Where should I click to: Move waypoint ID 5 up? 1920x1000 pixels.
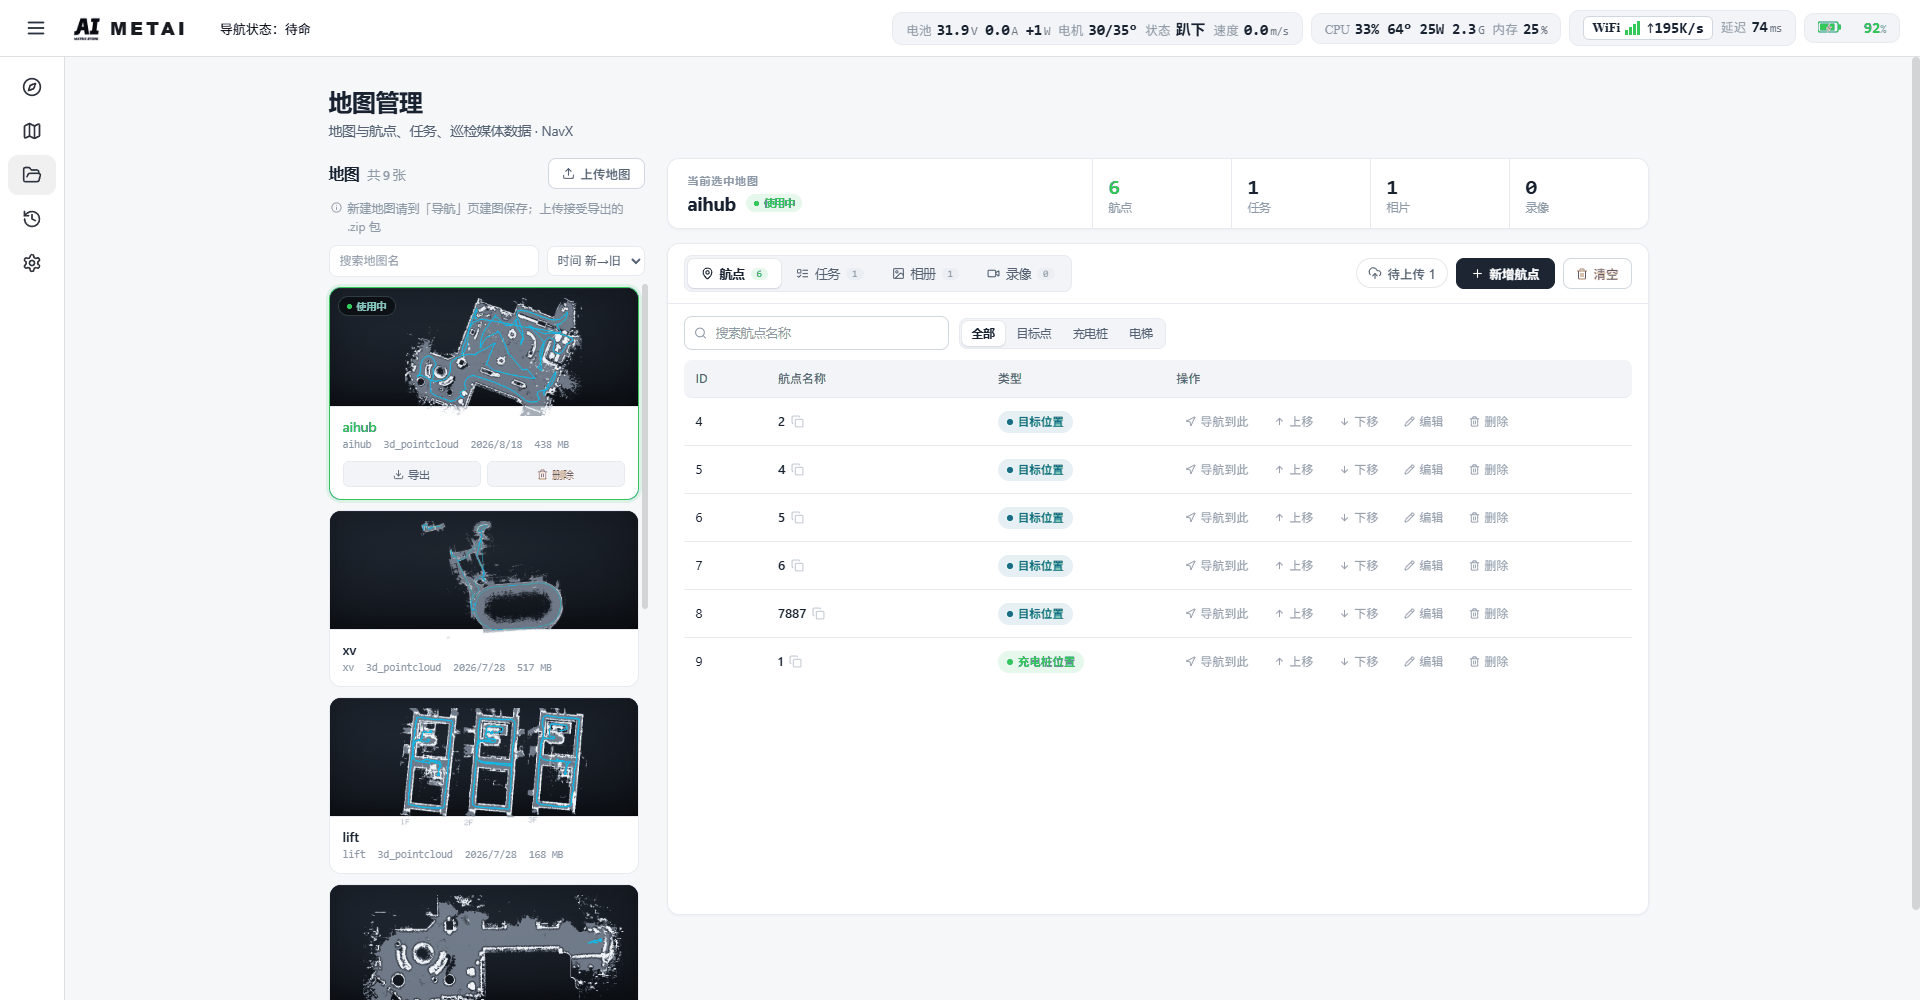coord(1294,470)
